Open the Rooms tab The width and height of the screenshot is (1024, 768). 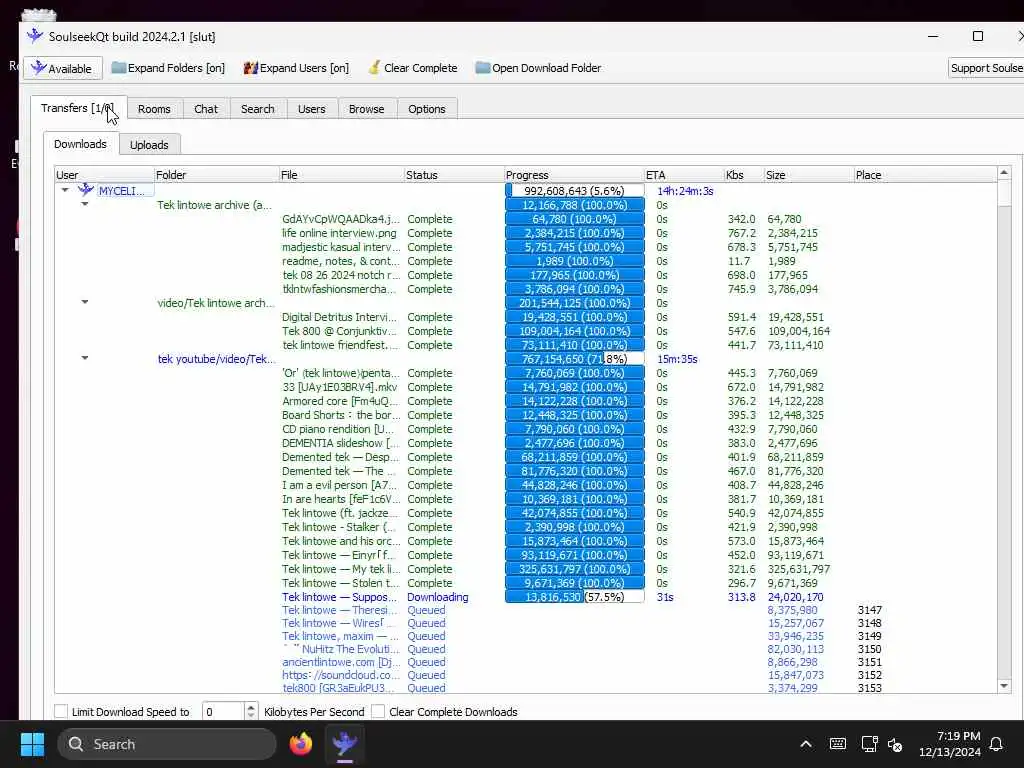pos(154,109)
